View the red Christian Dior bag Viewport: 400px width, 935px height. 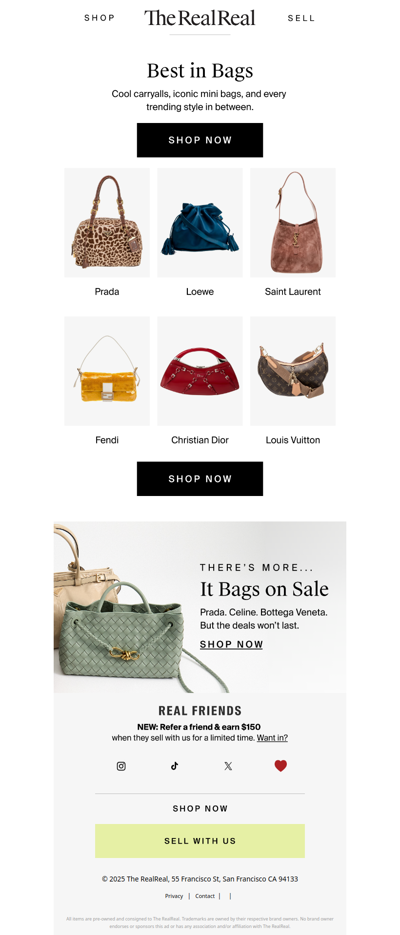click(x=200, y=371)
